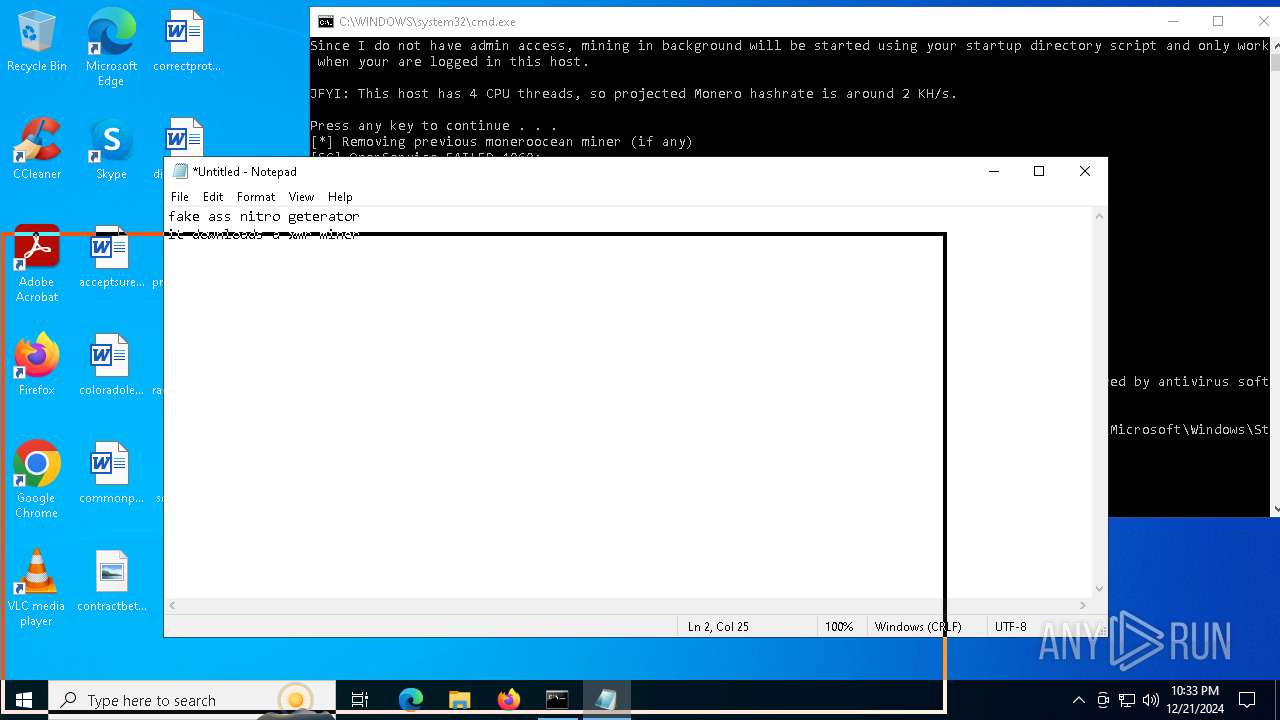1280x720 pixels.
Task: Close the Notepad window
Action: [1085, 171]
